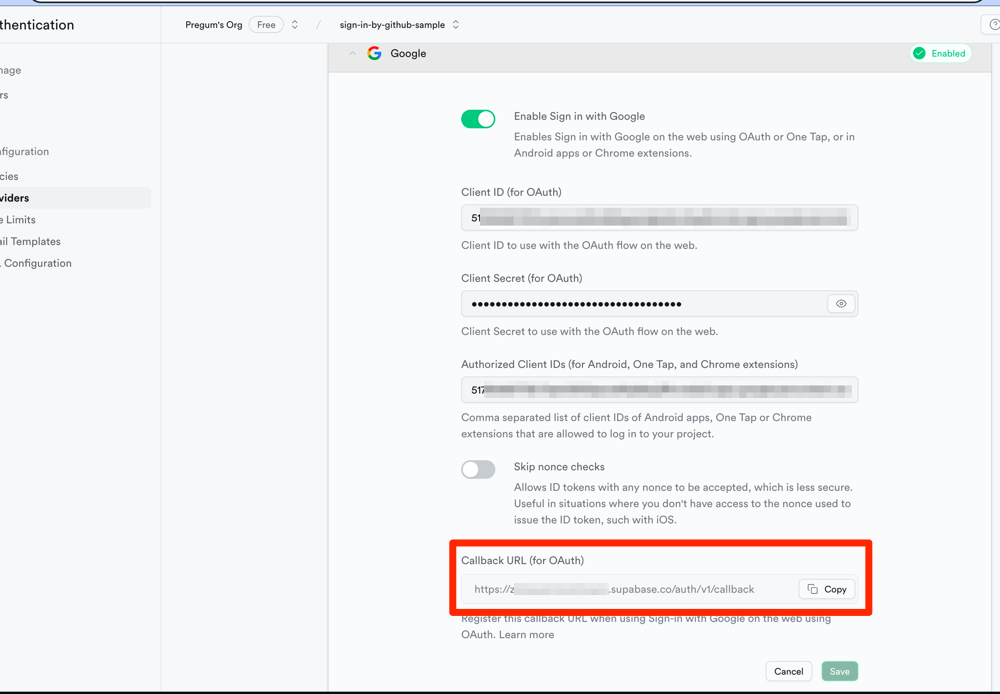Cancel the provider configuration changes
The image size is (1000, 694).
pyautogui.click(x=788, y=671)
